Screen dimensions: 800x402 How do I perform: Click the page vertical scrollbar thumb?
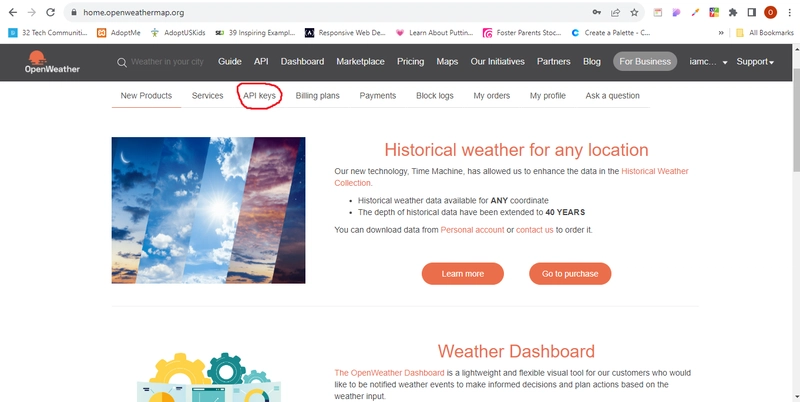(x=796, y=121)
